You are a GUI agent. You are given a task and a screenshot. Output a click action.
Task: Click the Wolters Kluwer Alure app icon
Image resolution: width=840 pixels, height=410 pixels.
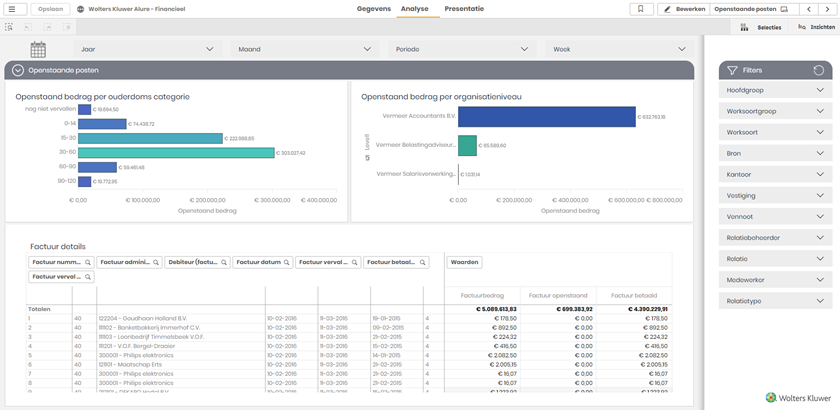tap(80, 9)
